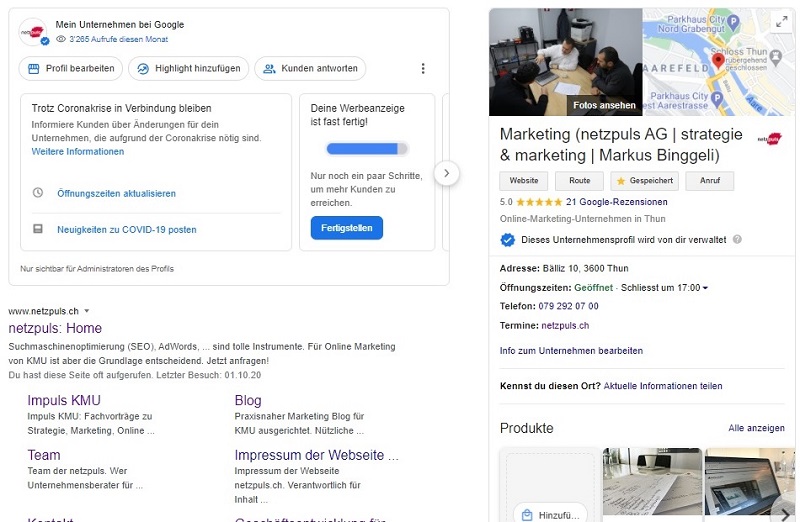800x522 pixels.
Task: Click the blue verified badge icon
Action: click(508, 239)
